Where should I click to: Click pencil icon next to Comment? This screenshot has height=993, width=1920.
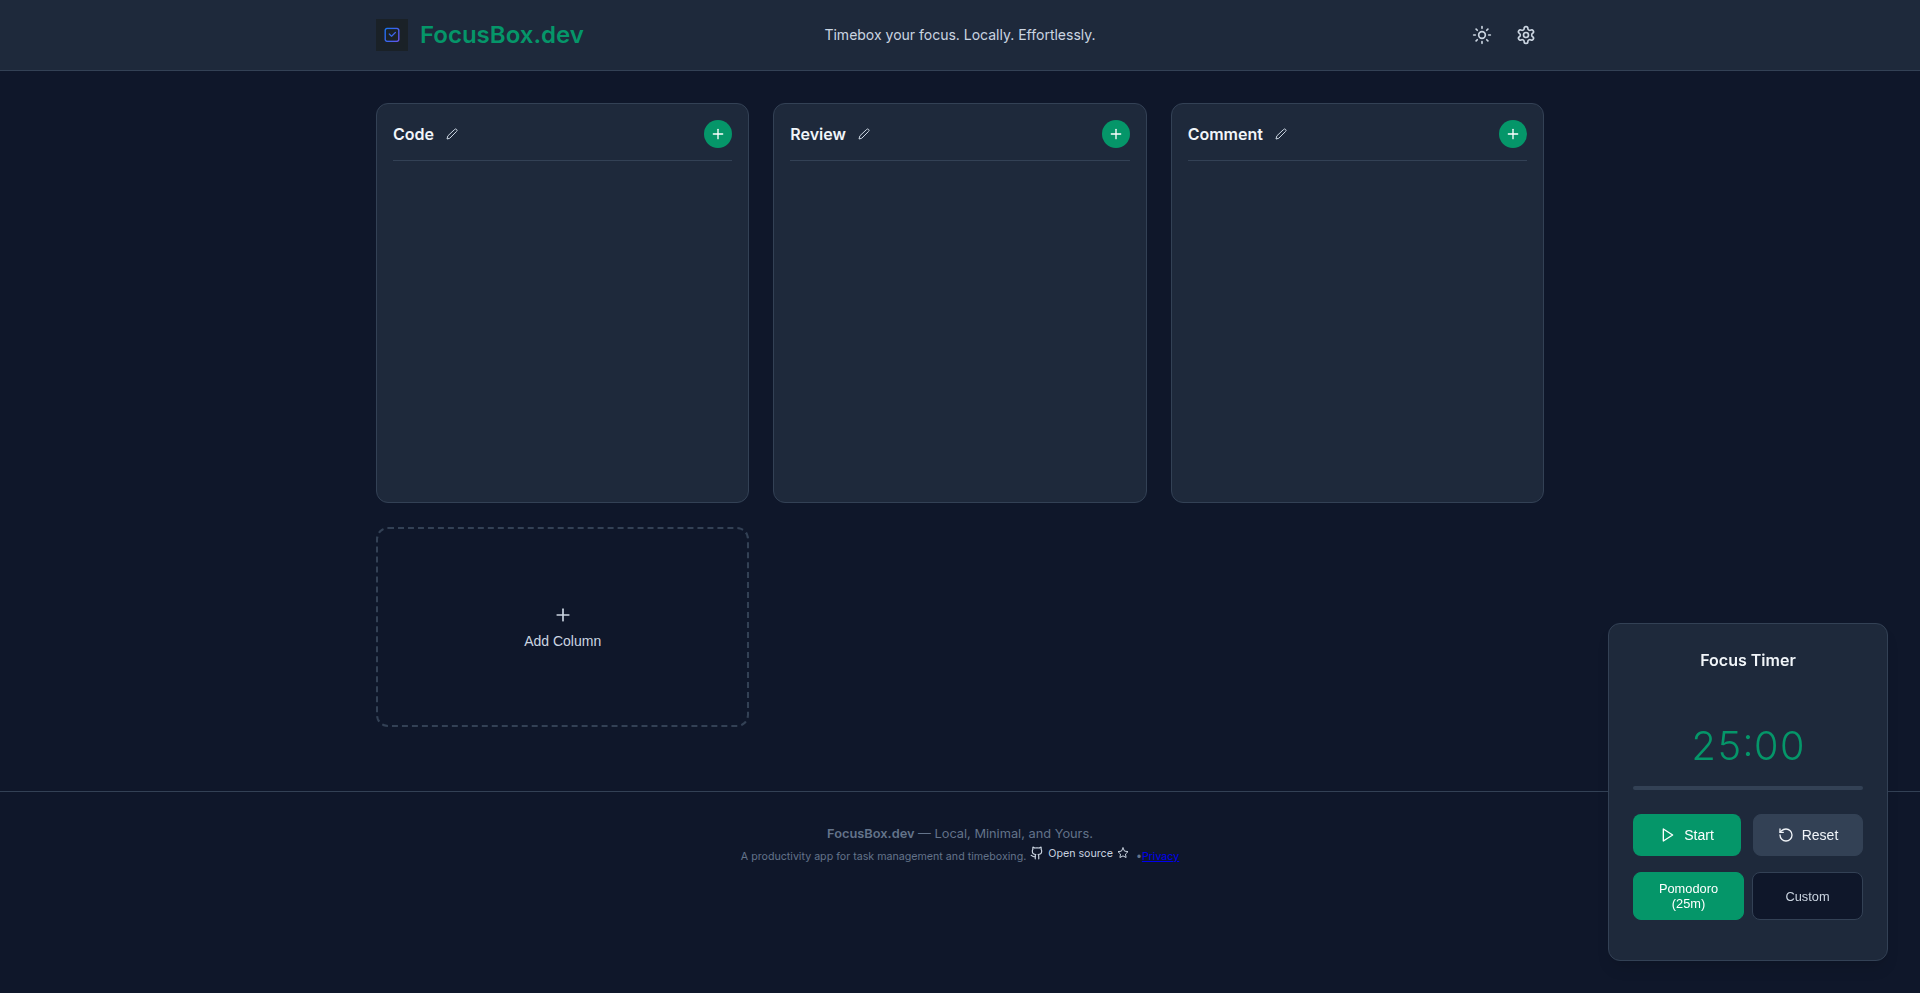pos(1281,134)
